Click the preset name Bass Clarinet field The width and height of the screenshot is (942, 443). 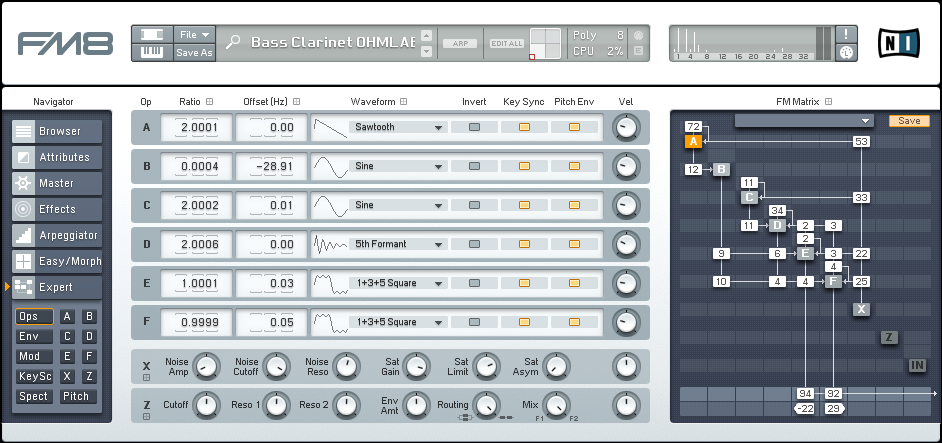[x=333, y=42]
